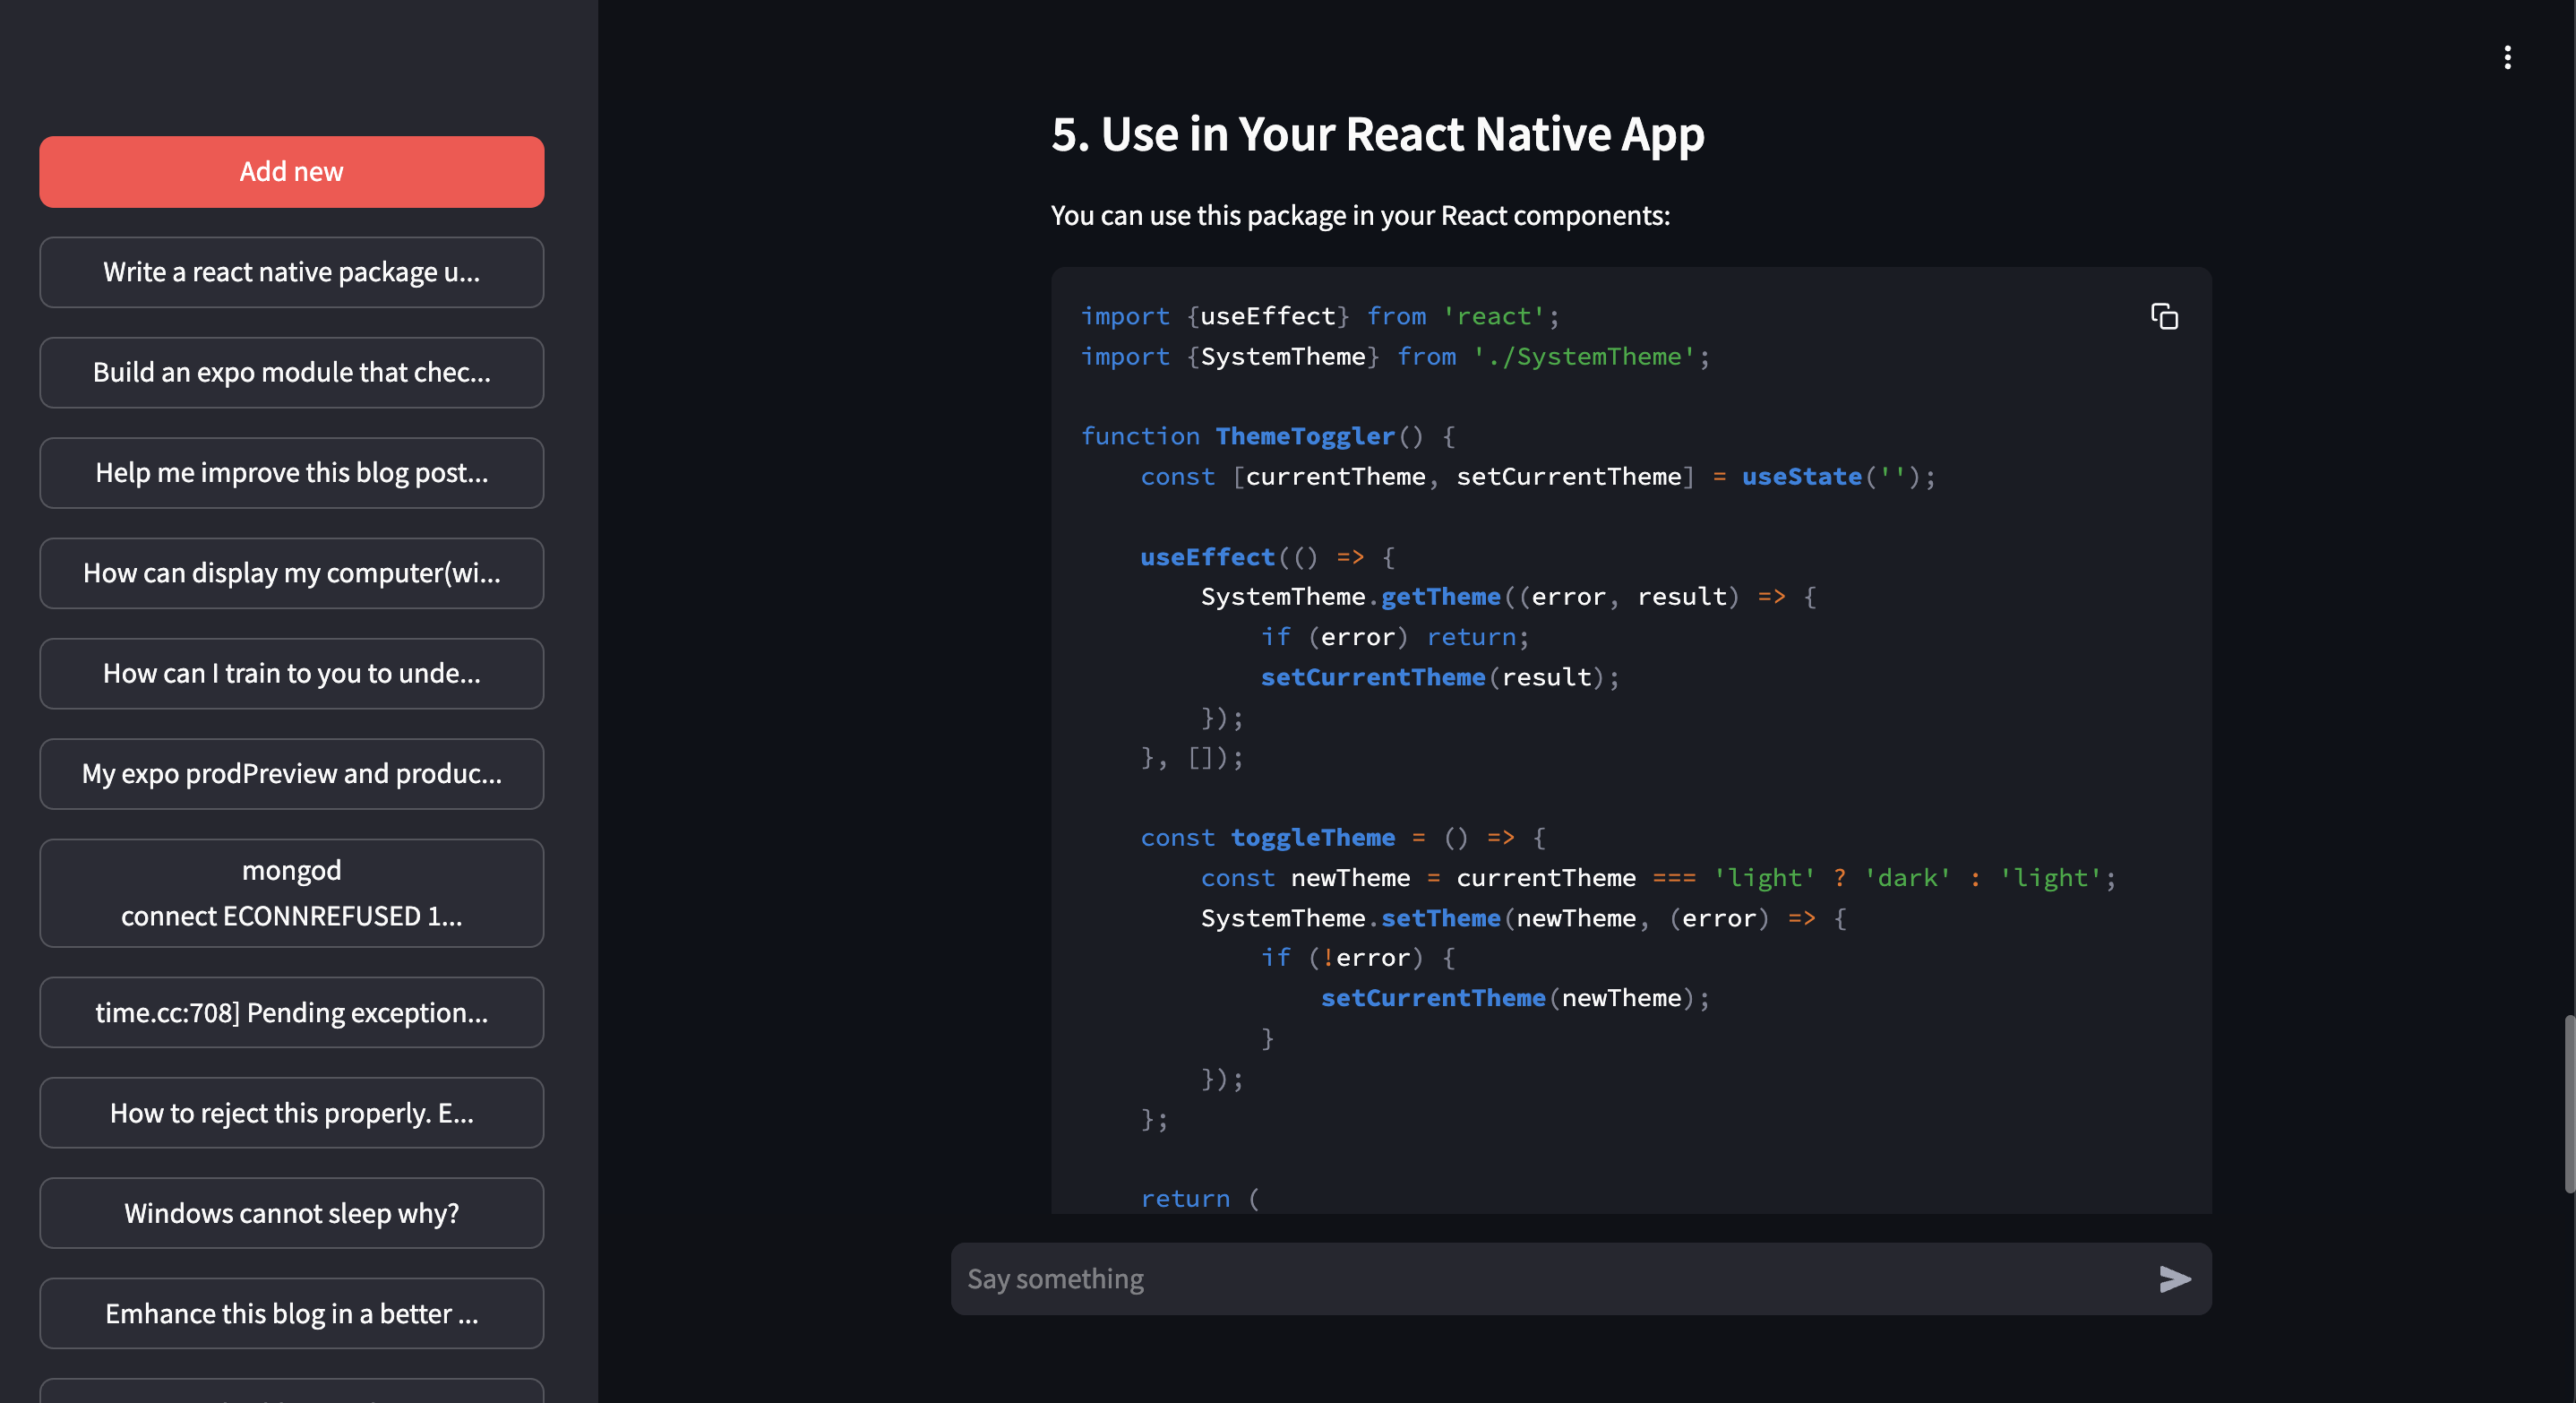2576x1403 pixels.
Task: Click the partially visible last sidebar chat
Action: [291, 1391]
